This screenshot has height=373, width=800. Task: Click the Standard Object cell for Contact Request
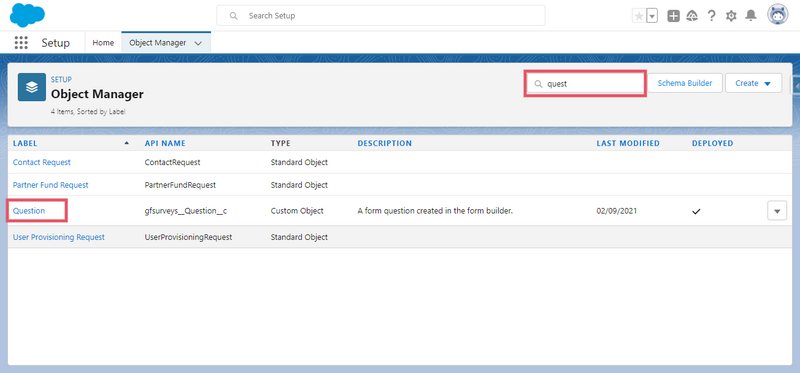(x=299, y=162)
